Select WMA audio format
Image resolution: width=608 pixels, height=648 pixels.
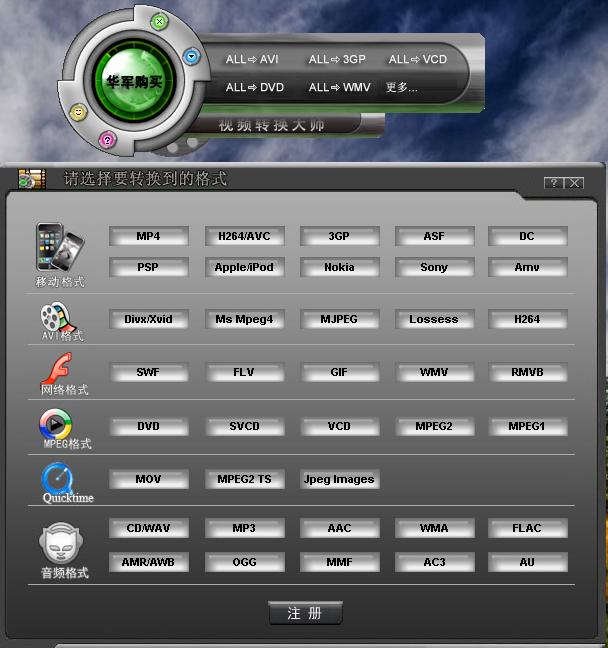[x=434, y=528]
